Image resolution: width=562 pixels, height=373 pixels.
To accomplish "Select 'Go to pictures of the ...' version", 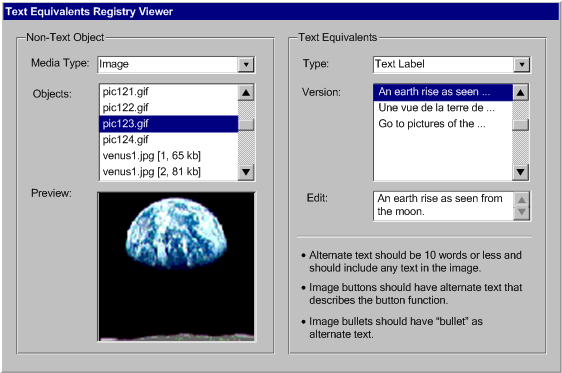I will [x=443, y=124].
